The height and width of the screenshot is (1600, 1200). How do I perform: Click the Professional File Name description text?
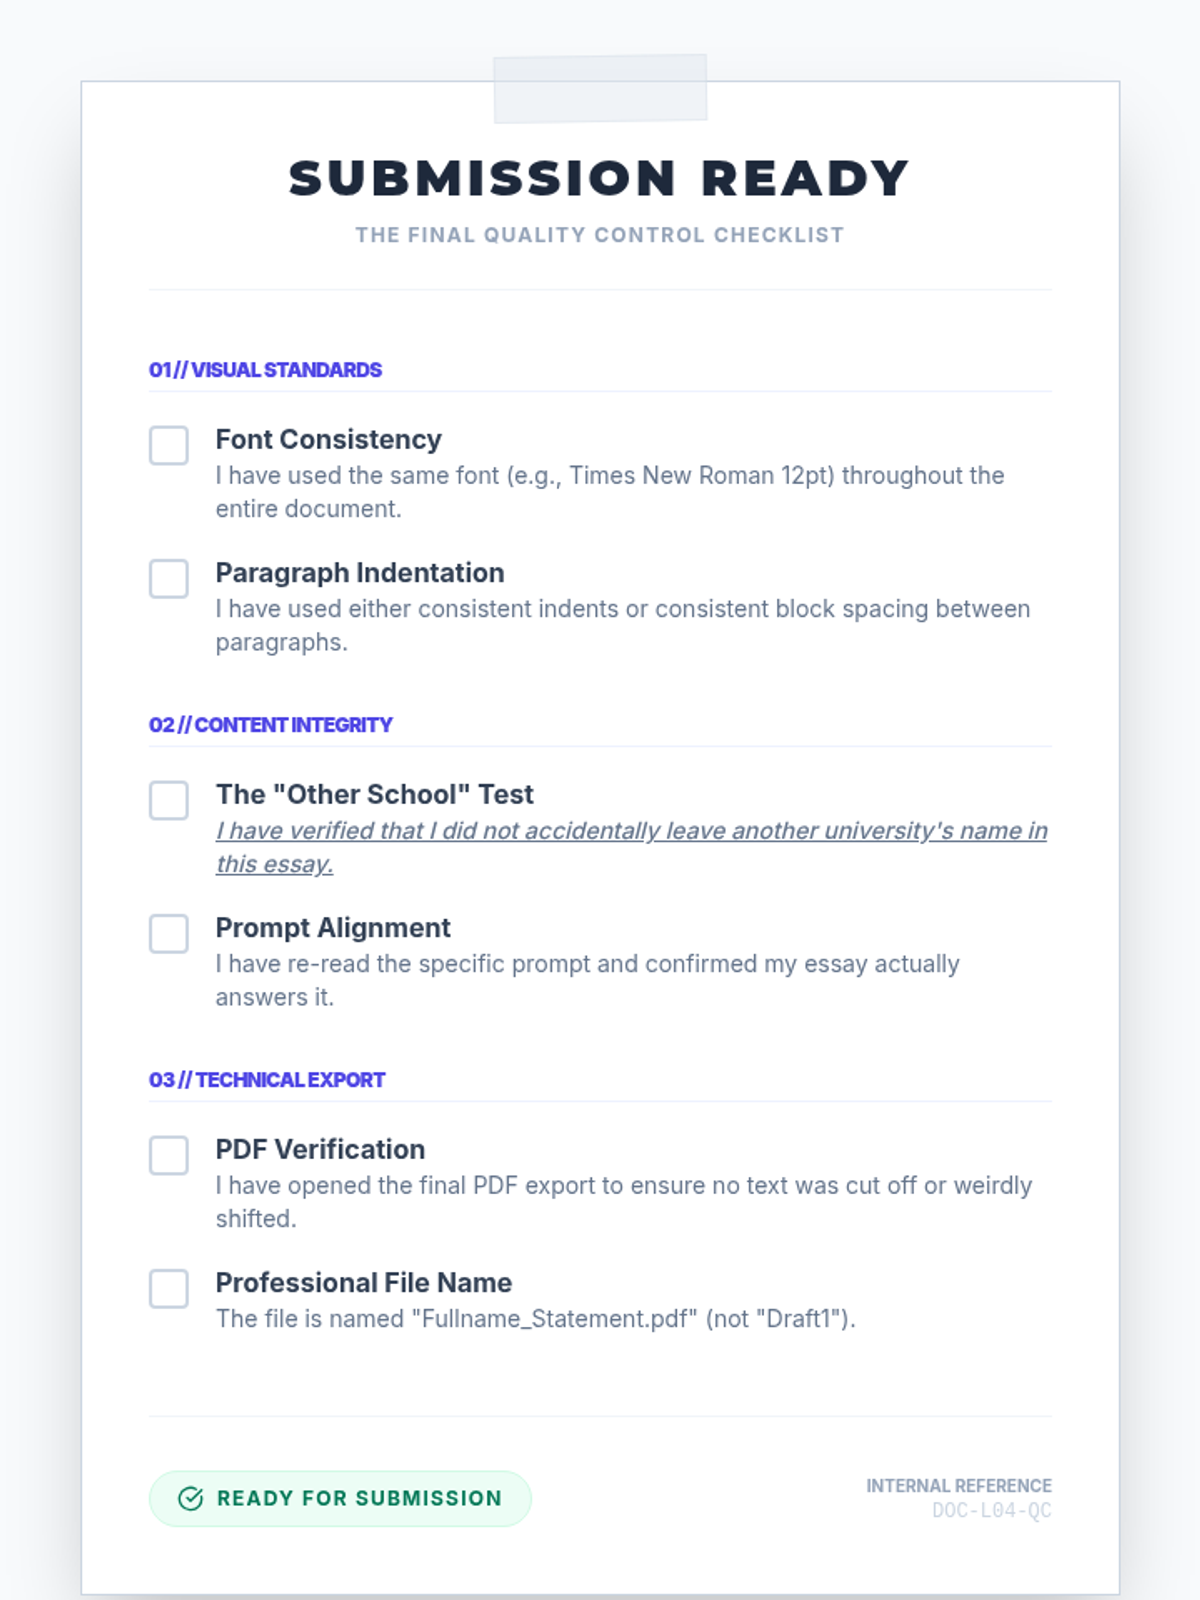[x=535, y=1319]
